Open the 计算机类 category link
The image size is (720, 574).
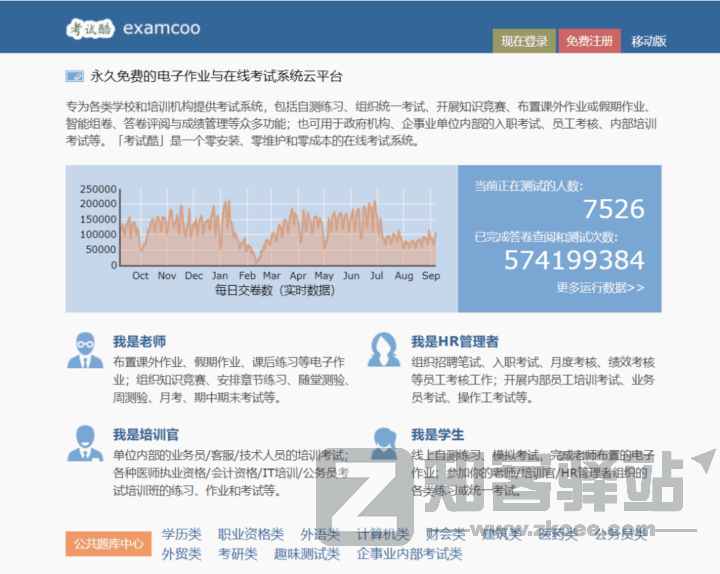[383, 535]
